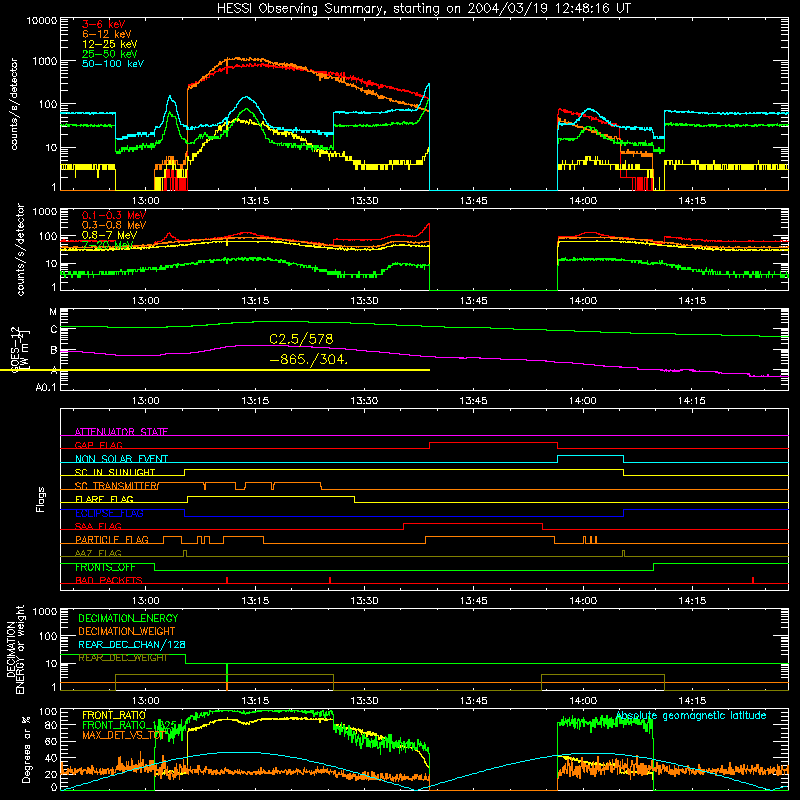Click '13:15' label under MeV count panel
800x800 pixels.
coord(255,301)
